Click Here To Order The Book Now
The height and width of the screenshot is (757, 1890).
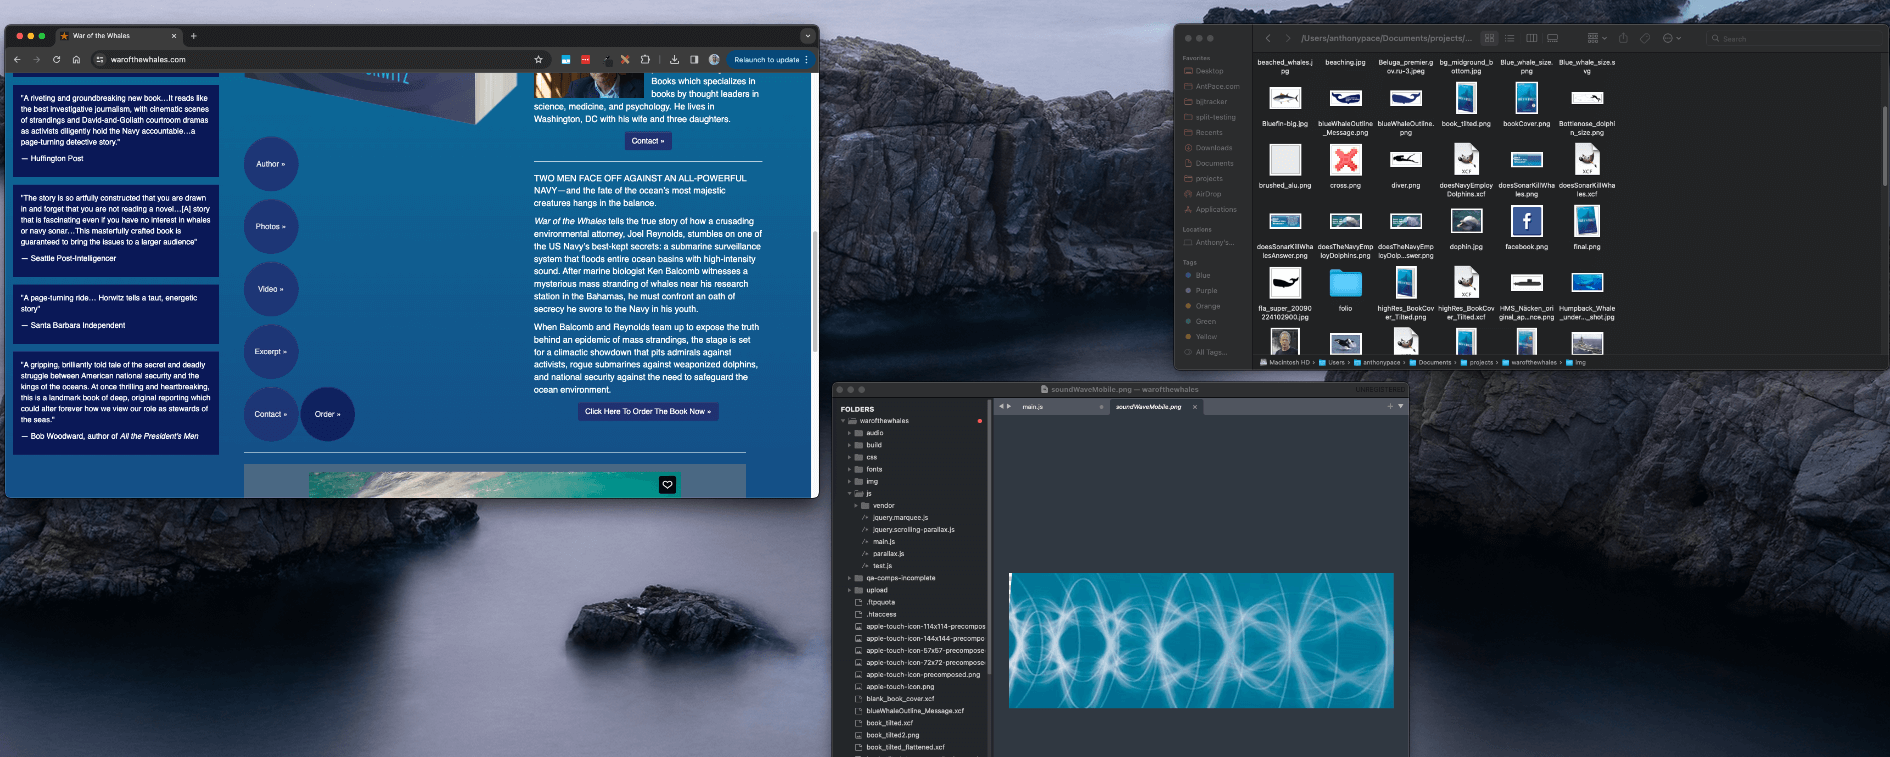[648, 411]
